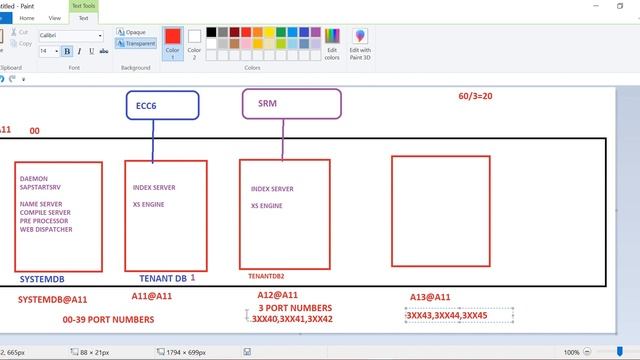Viewport: 640px width, 360px height.
Task: Select Color 1 foreground button
Action: 173,44
